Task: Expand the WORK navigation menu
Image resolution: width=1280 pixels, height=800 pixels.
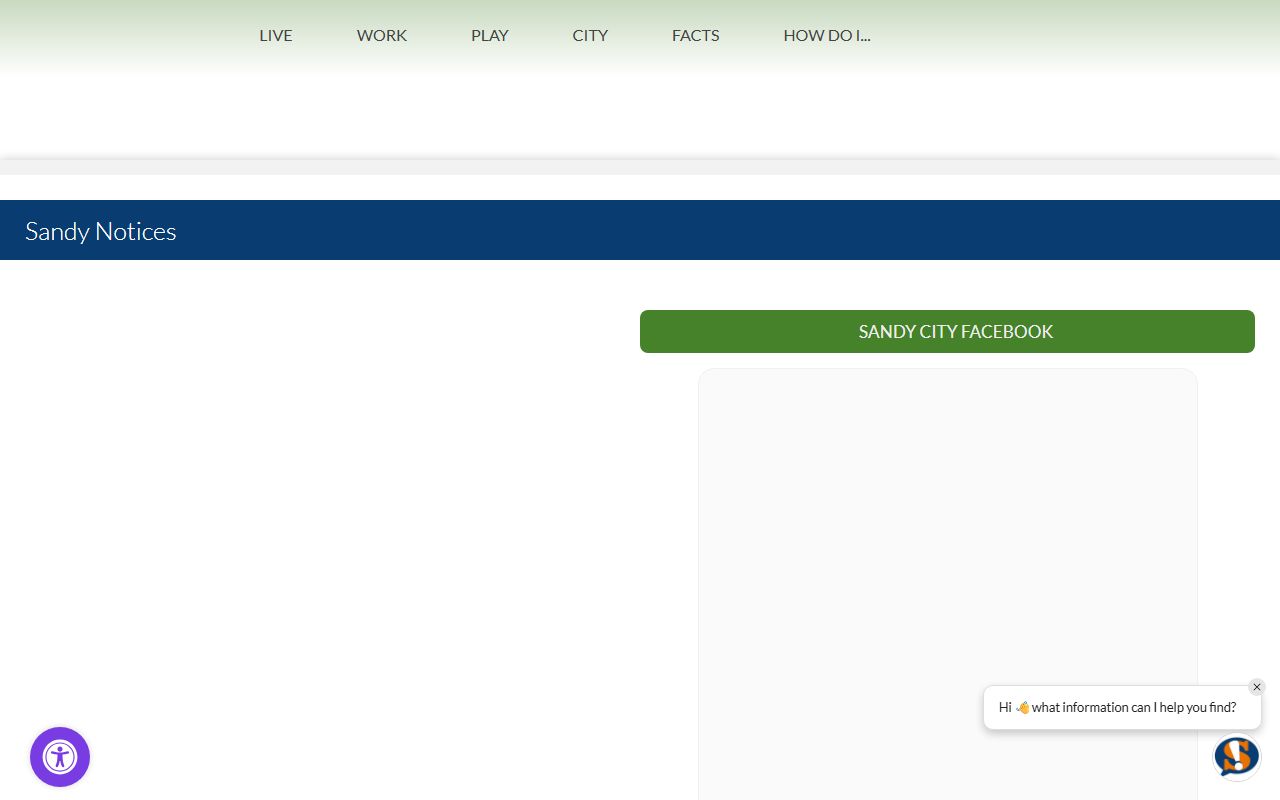Action: click(382, 35)
